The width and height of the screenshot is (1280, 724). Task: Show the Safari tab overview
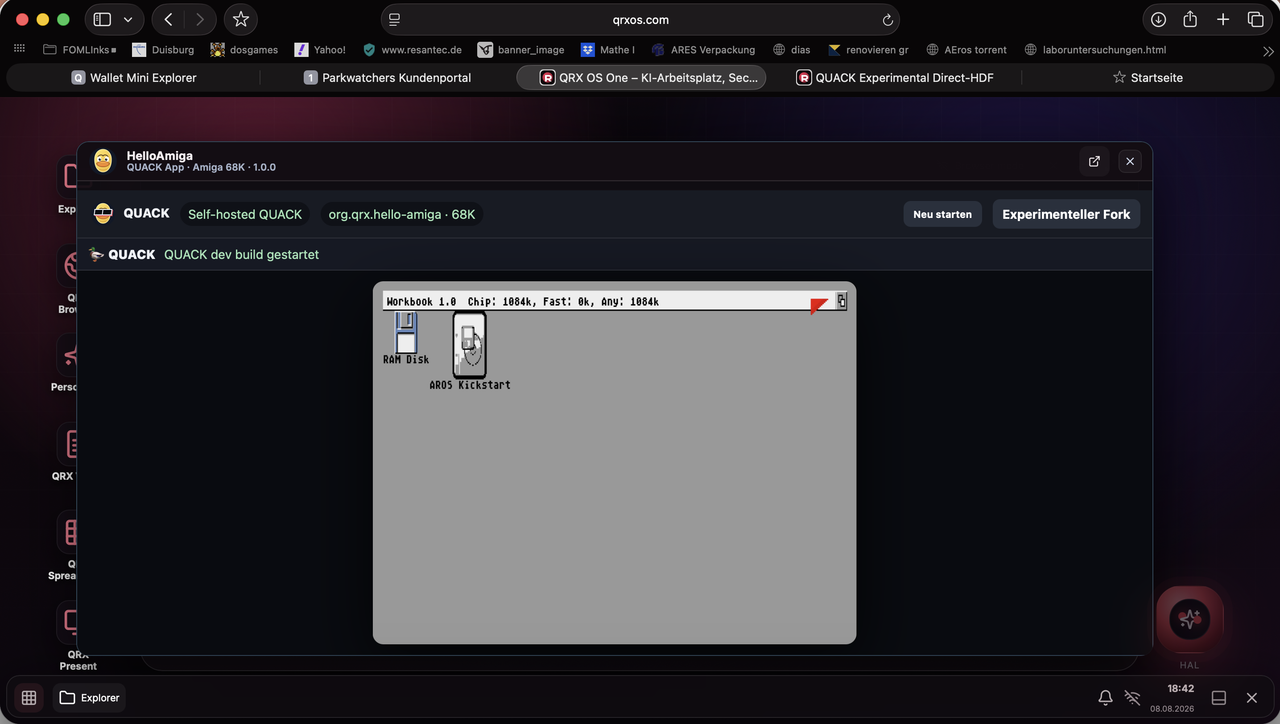pyautogui.click(x=1255, y=19)
